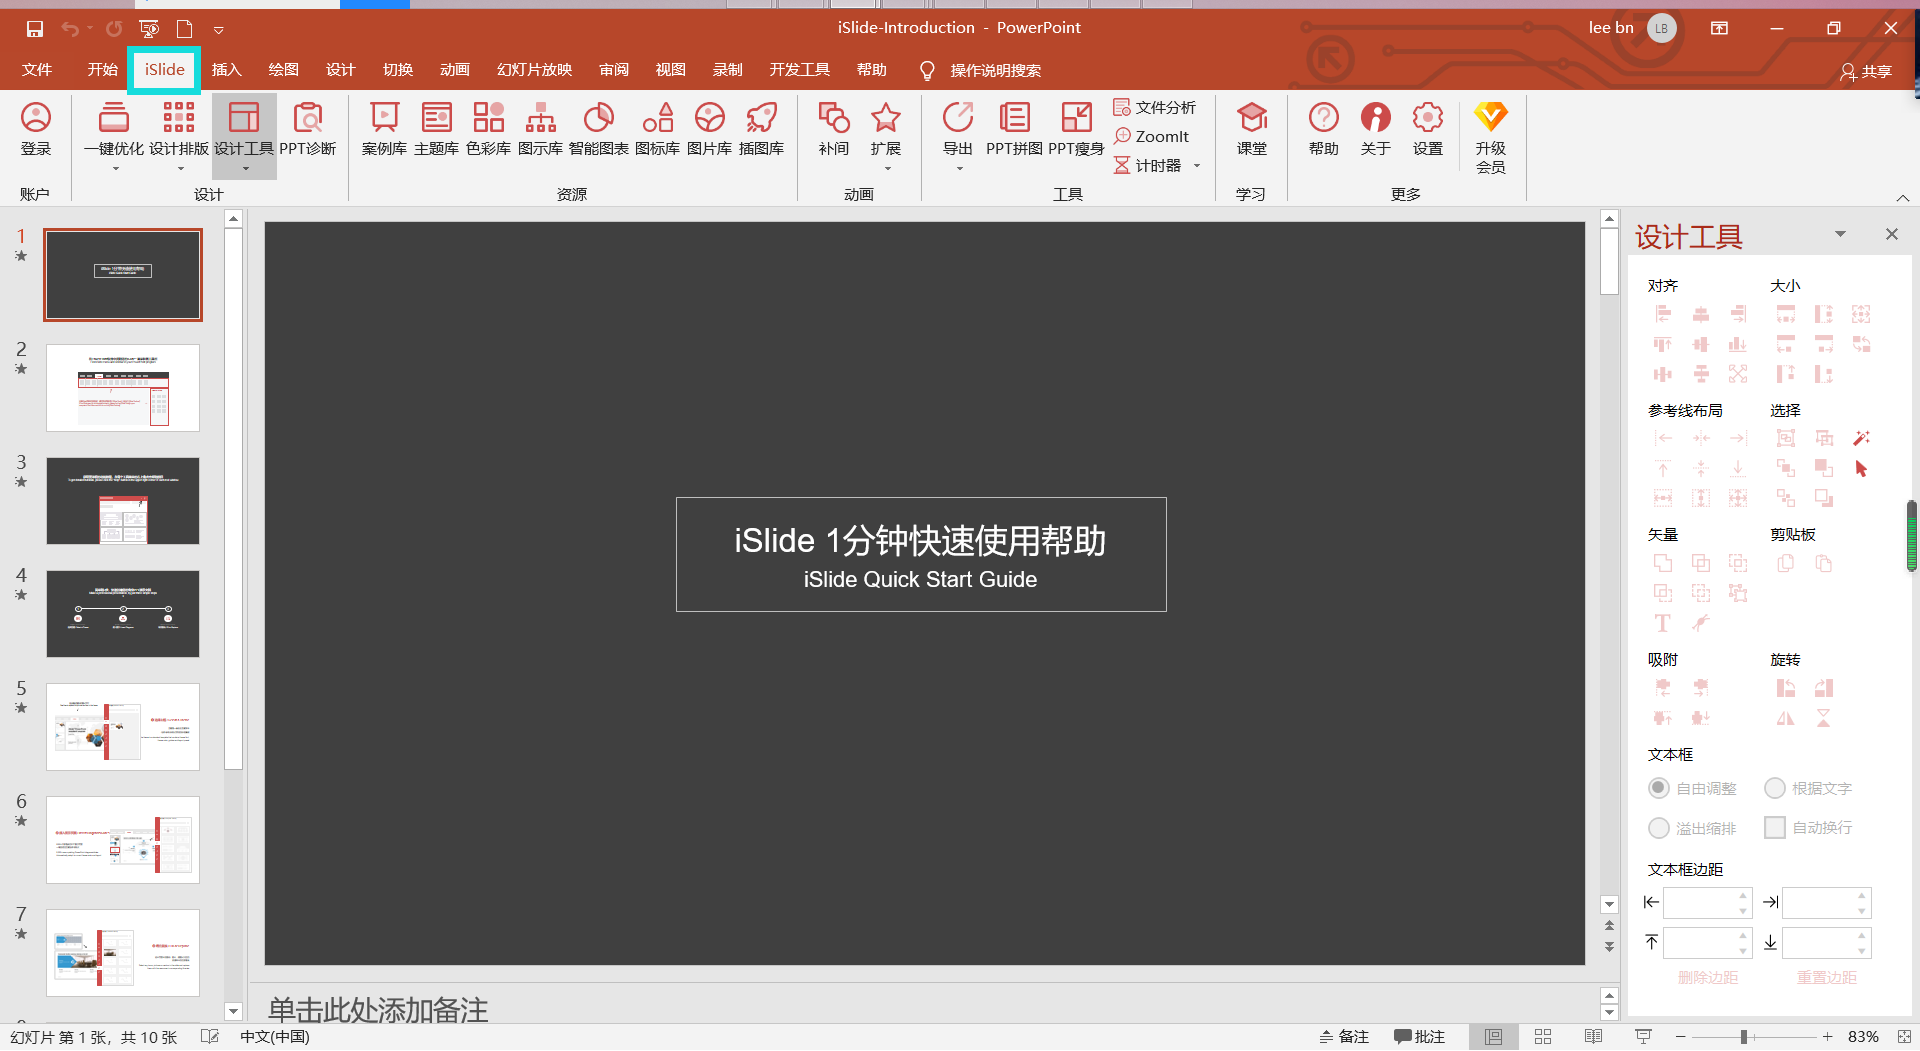The height and width of the screenshot is (1051, 1920).
Task: Click the zoom in plus button
Action: coord(1827,1037)
